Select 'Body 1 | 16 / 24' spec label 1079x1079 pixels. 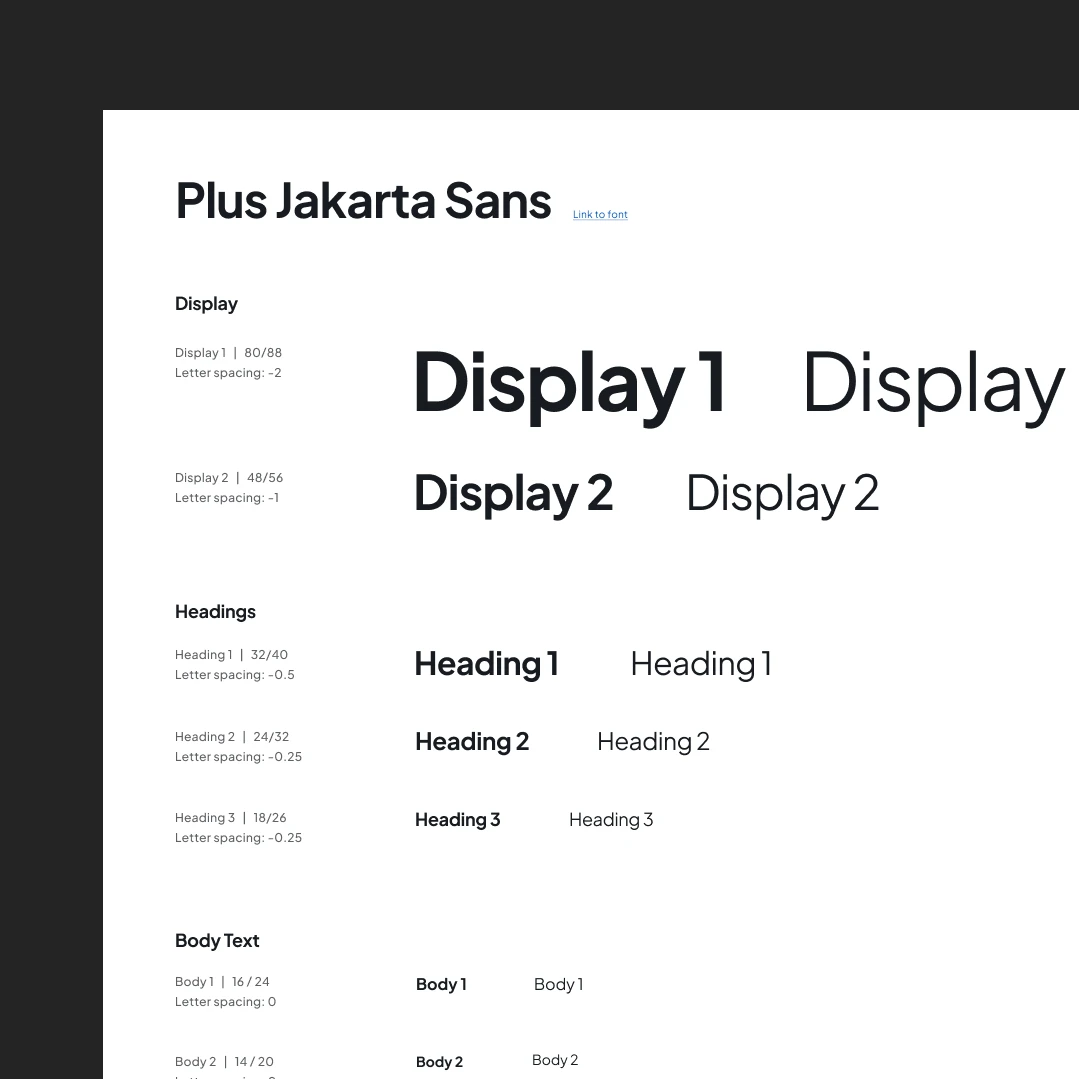pyautogui.click(x=222, y=982)
